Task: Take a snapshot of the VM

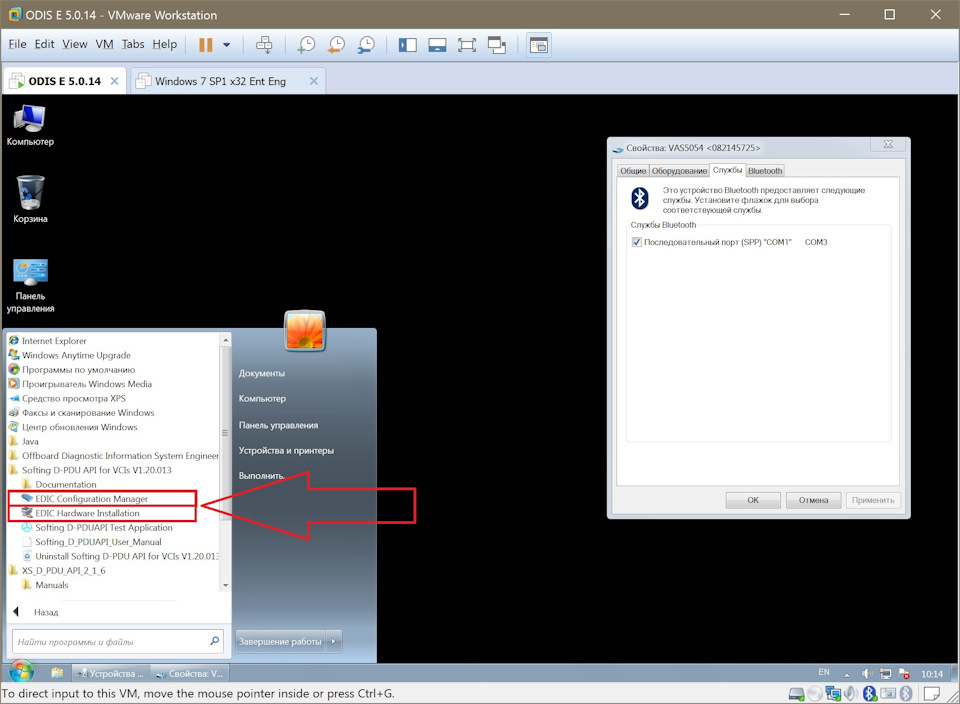Action: (x=306, y=45)
